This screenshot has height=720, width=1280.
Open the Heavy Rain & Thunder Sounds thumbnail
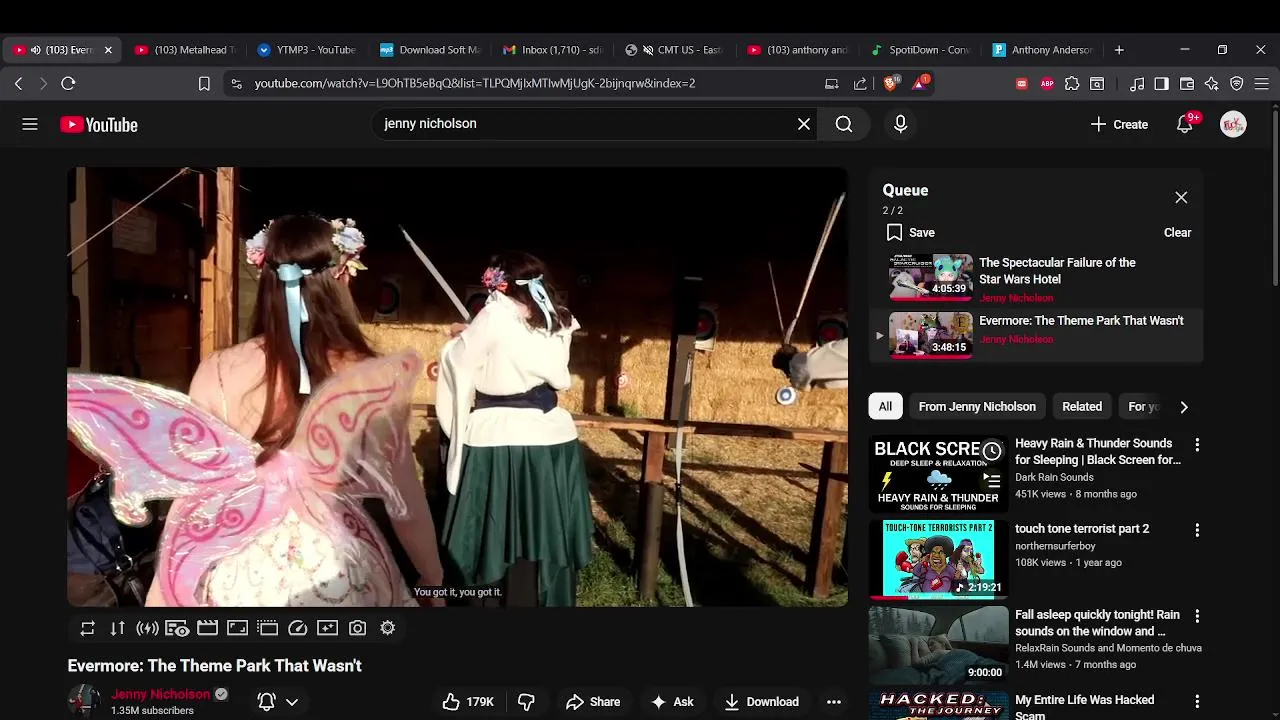pyautogui.click(x=938, y=474)
